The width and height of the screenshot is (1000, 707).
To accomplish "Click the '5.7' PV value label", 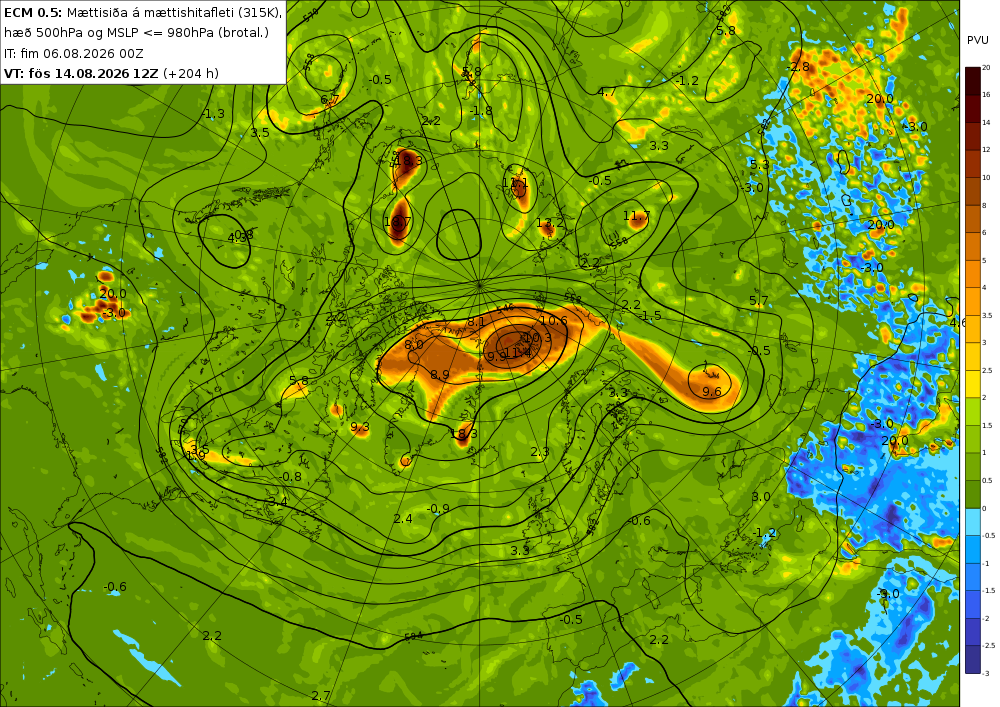I will pyautogui.click(x=759, y=300).
